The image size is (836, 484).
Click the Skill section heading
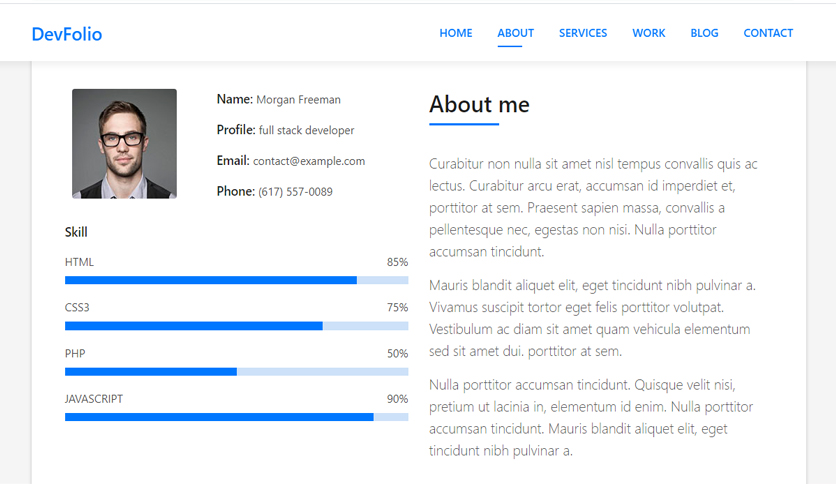[76, 232]
